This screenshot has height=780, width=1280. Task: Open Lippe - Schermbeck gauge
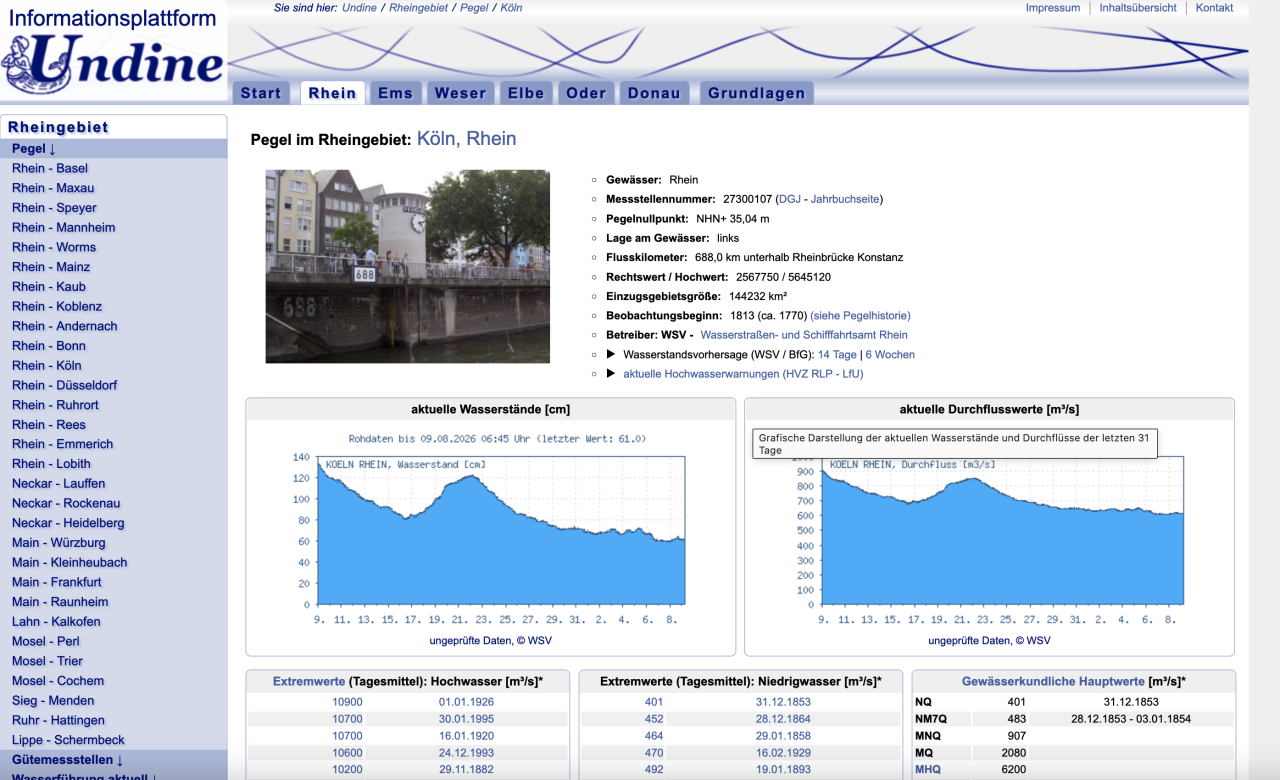(68, 739)
